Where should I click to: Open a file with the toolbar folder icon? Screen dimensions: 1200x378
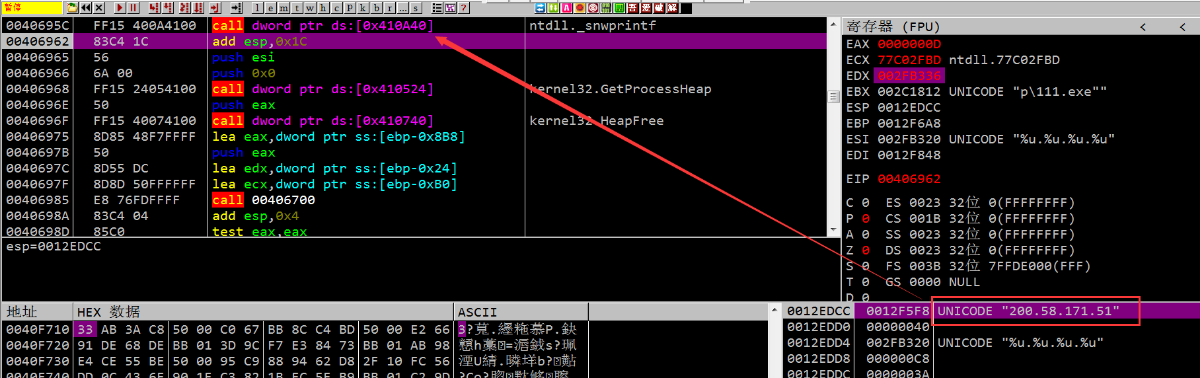[x=73, y=8]
